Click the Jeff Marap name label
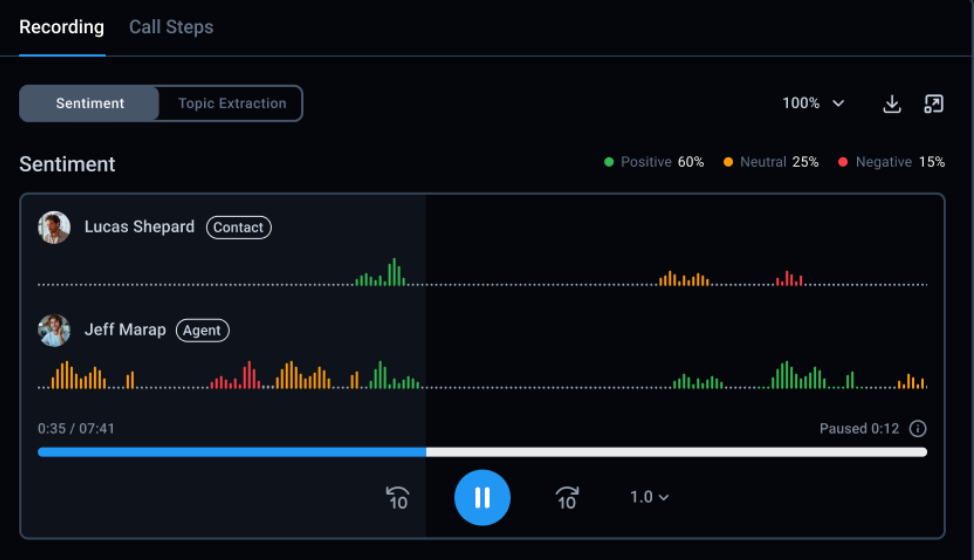Image resolution: width=974 pixels, height=560 pixels. click(x=125, y=330)
